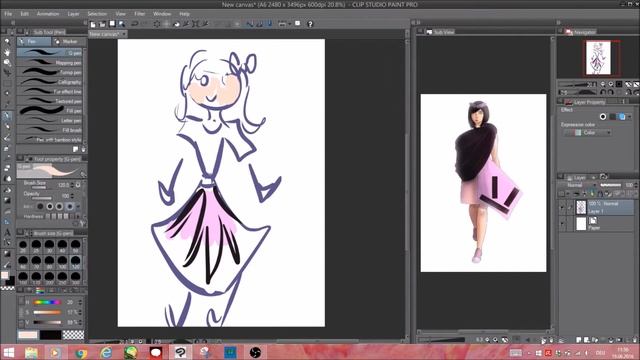Adjust the Hue slider in the color panel
640x360 pixels.
47,302
